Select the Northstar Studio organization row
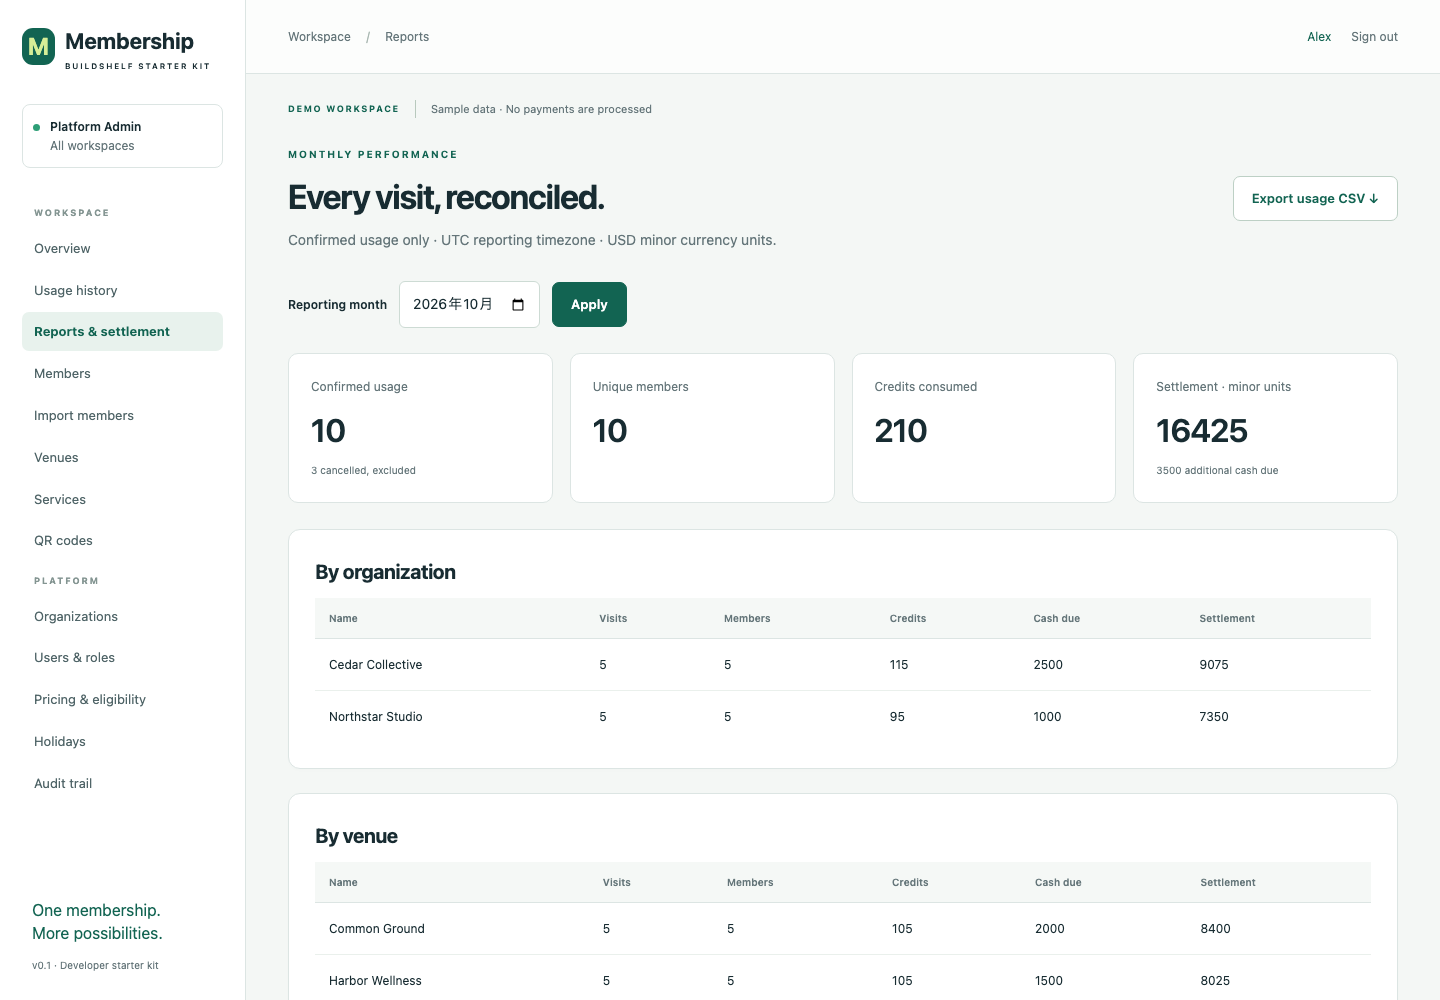This screenshot has width=1440, height=1000. 843,717
